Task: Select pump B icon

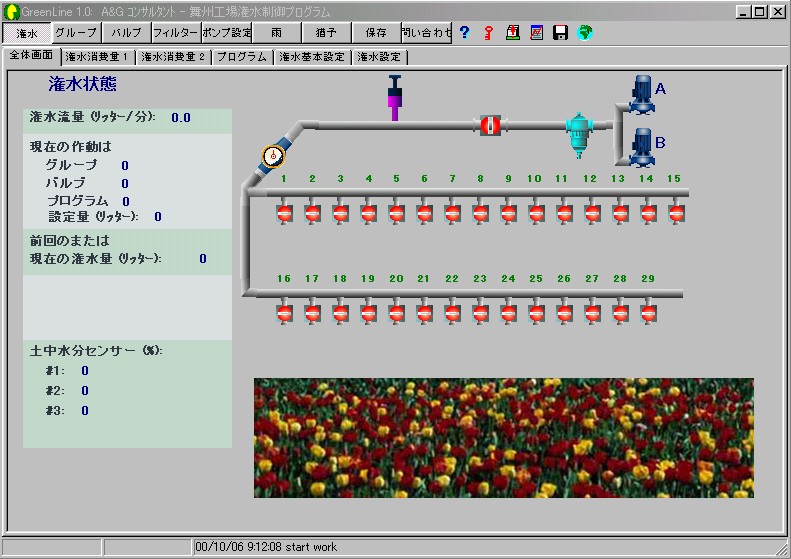Action: [642, 147]
